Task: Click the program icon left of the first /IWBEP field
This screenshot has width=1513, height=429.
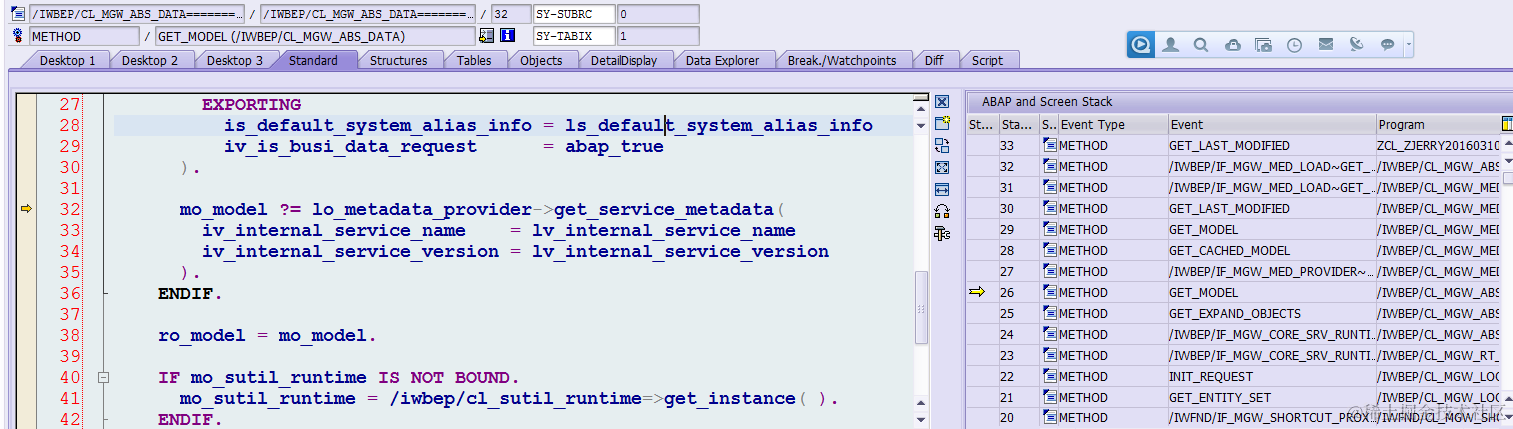Action: tap(18, 14)
